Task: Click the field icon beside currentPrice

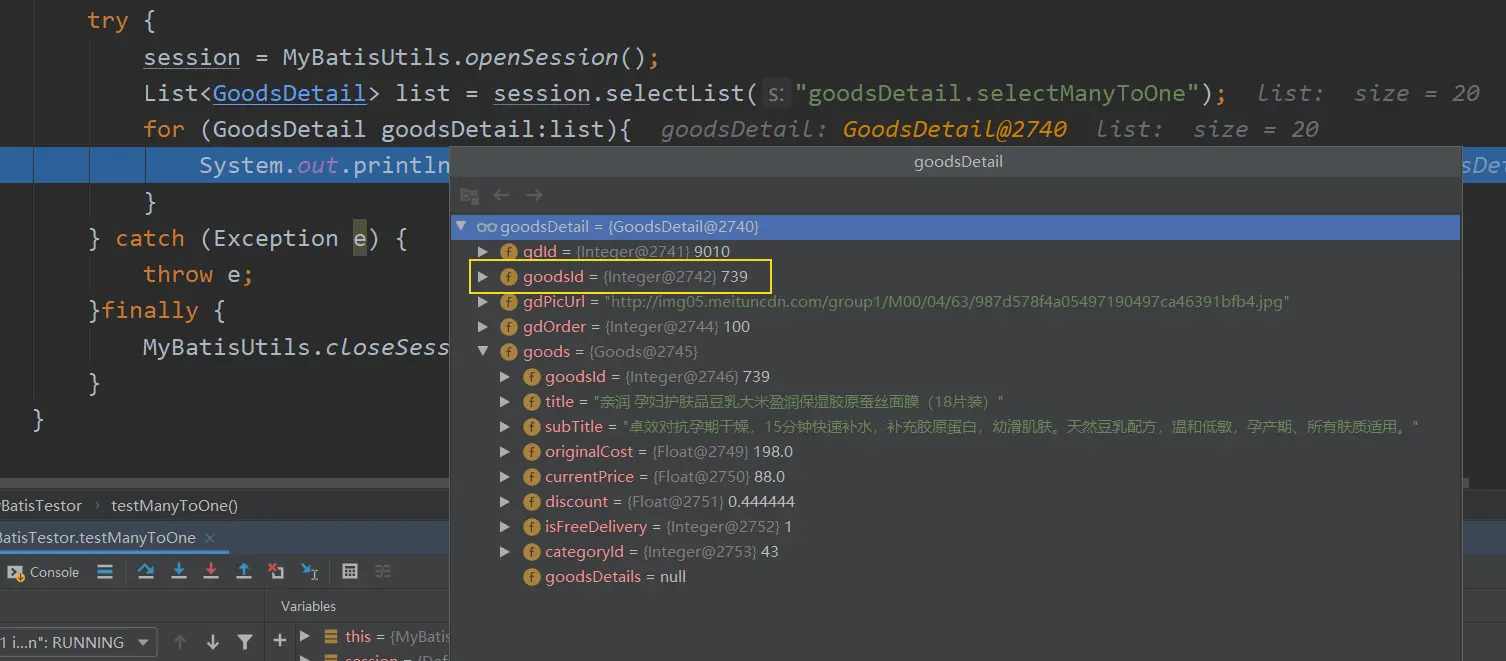Action: pyautogui.click(x=531, y=477)
